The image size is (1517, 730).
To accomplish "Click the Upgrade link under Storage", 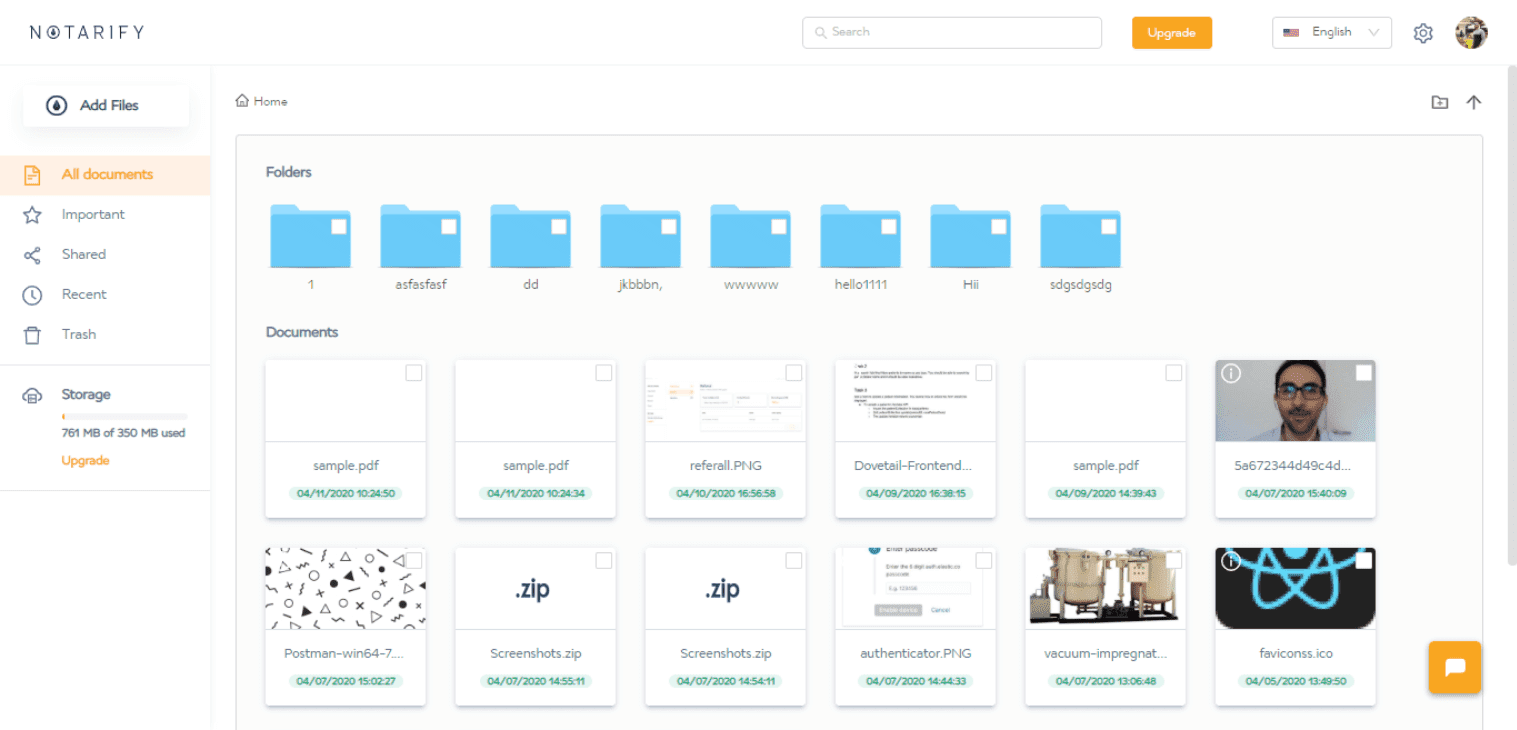I will [85, 460].
